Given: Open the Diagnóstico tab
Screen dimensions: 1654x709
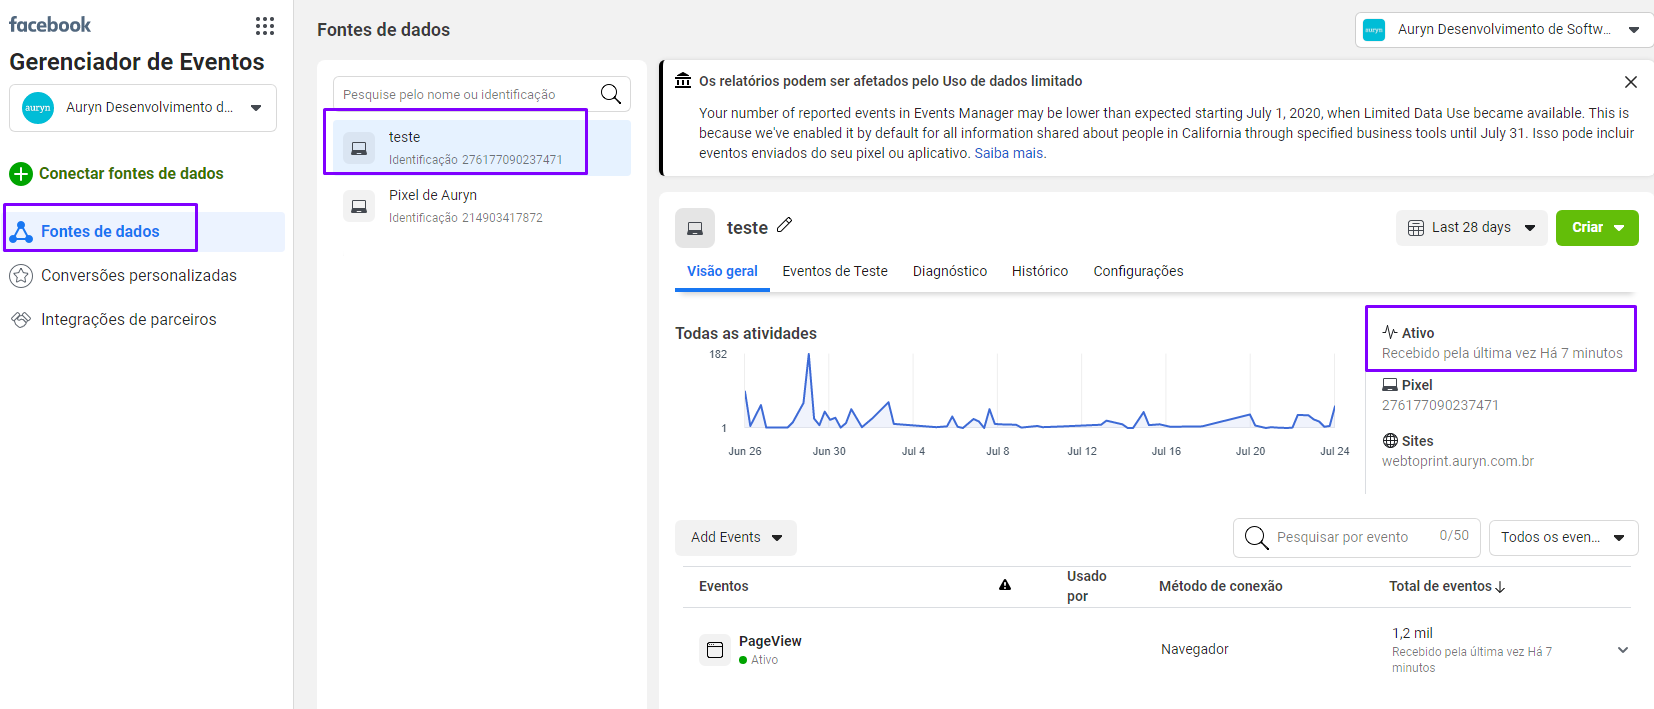Looking at the screenshot, I should [x=950, y=271].
